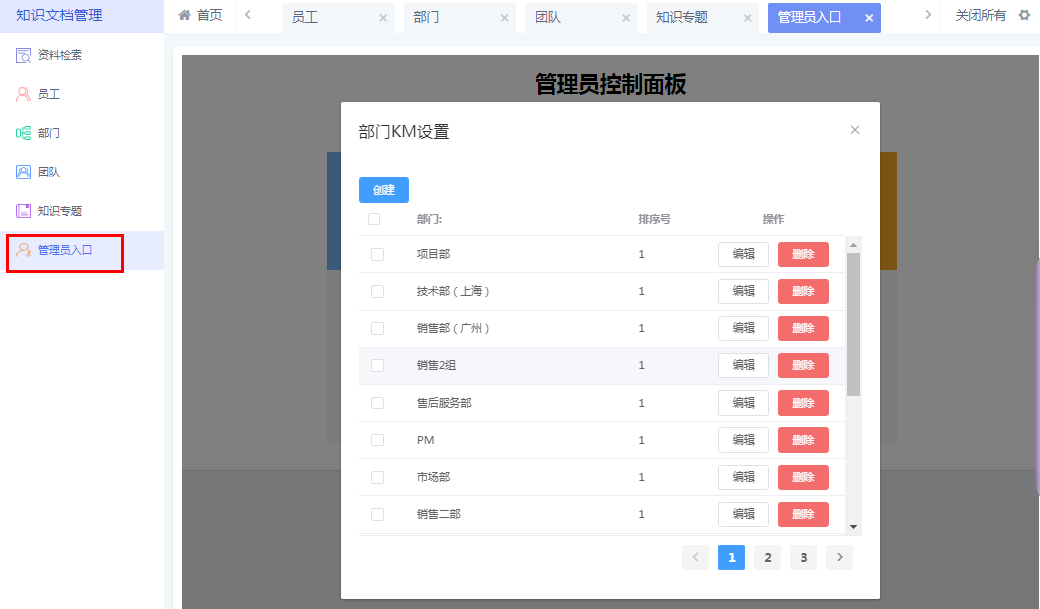Click the home icon next to 首页
This screenshot has width=1040, height=609.
click(183, 16)
